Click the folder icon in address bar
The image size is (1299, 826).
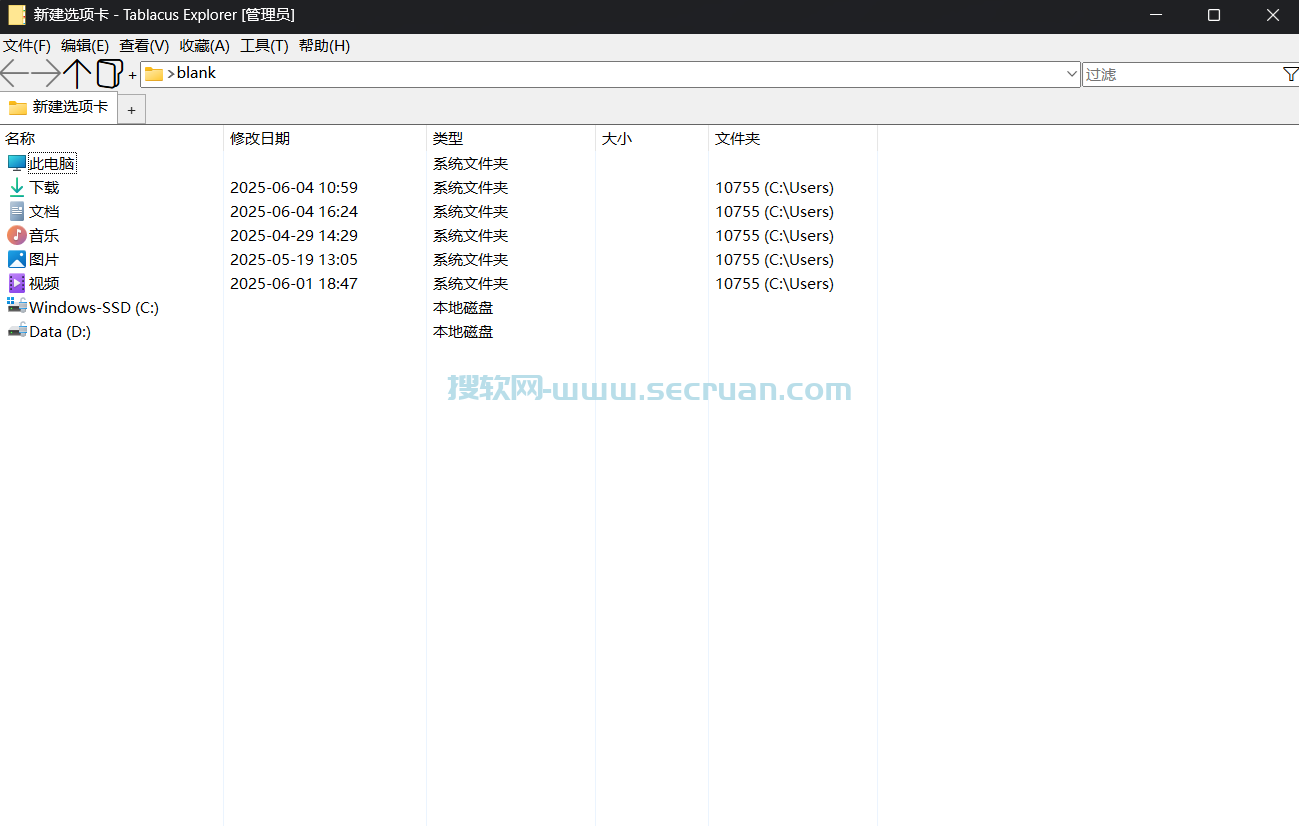coord(154,73)
